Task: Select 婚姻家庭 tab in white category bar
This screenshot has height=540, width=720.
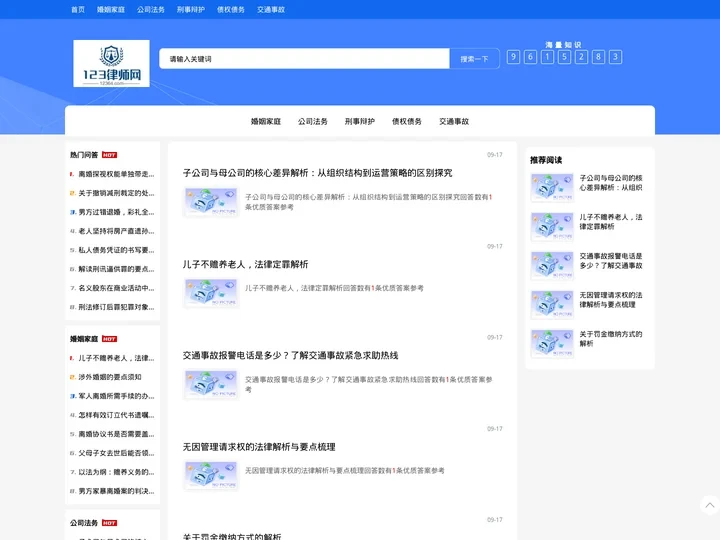Action: click(266, 122)
